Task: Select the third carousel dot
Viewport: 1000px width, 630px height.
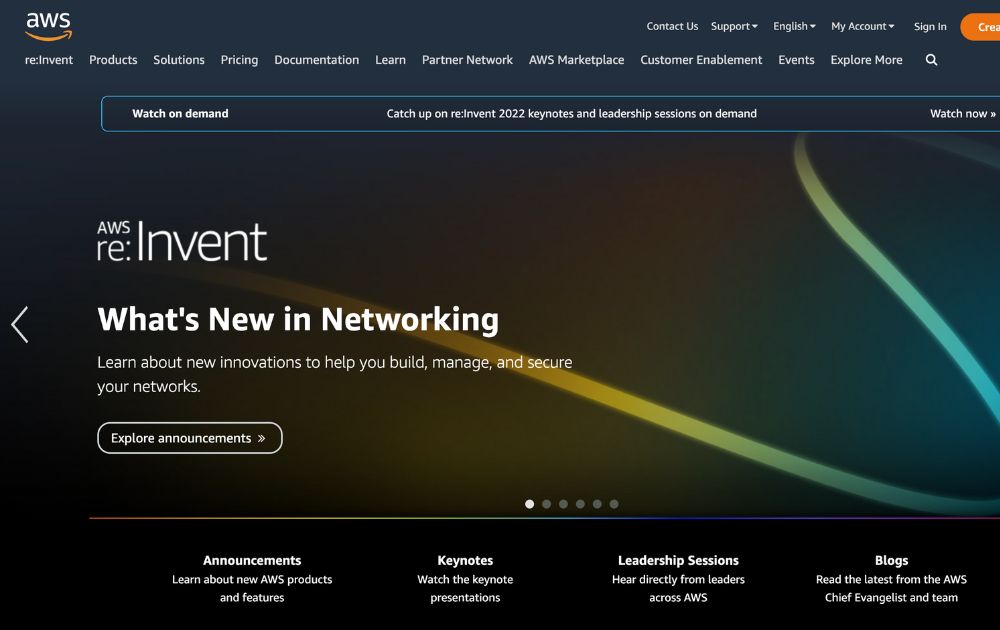Action: click(x=563, y=504)
